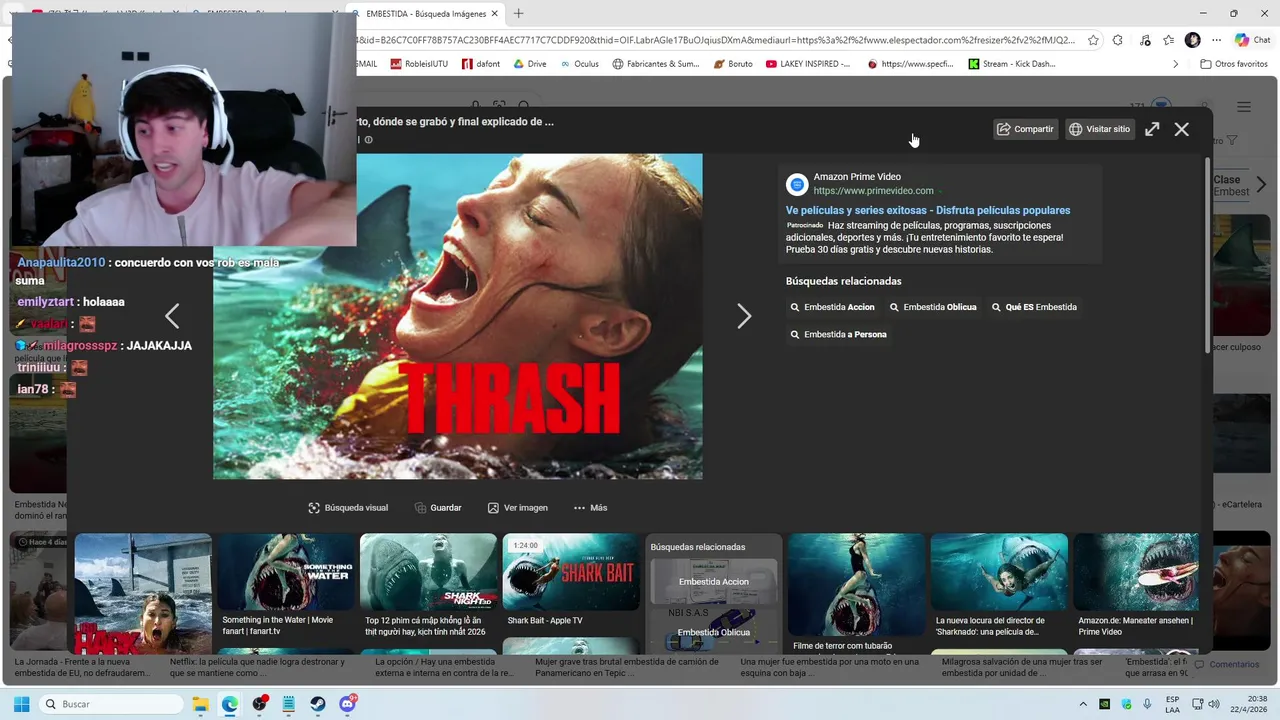
Task: Open Steam from the taskbar
Action: (318, 704)
